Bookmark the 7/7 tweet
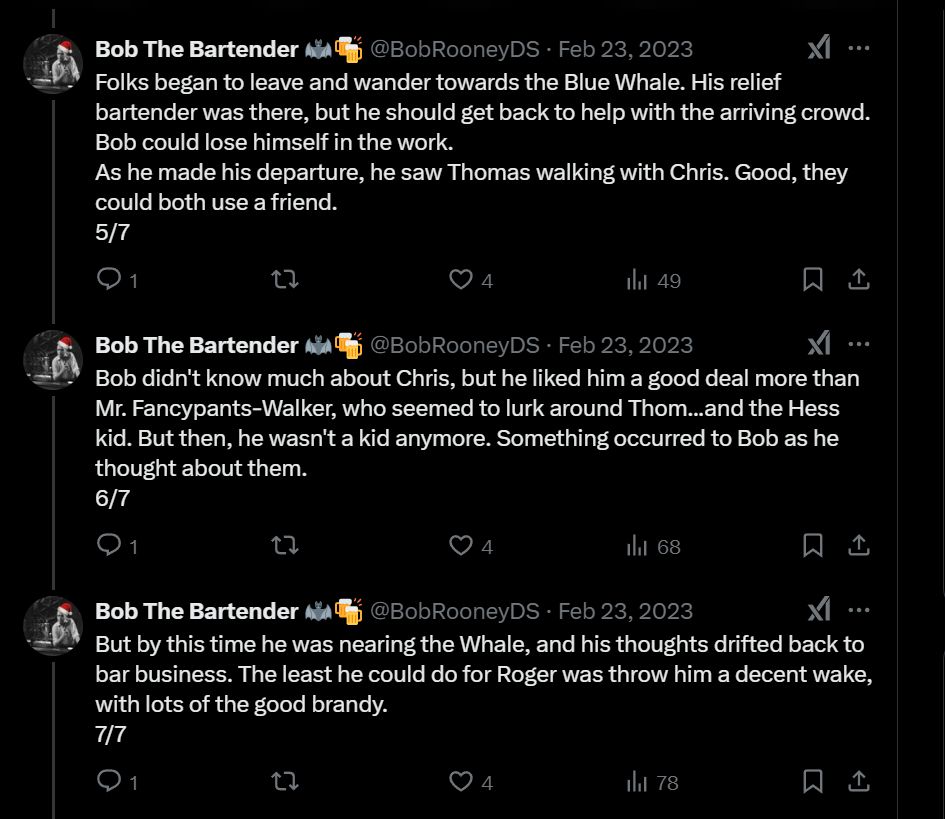Image resolution: width=945 pixels, height=819 pixels. (x=813, y=781)
